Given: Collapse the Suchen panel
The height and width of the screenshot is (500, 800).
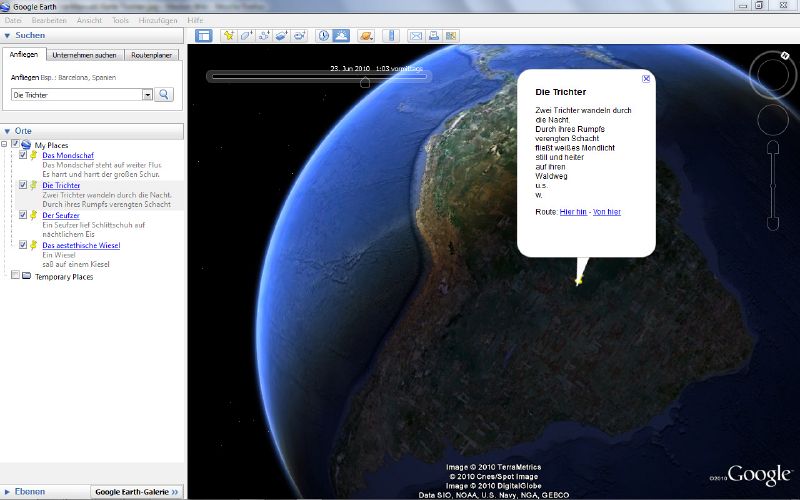Looking at the screenshot, I should pyautogui.click(x=7, y=36).
